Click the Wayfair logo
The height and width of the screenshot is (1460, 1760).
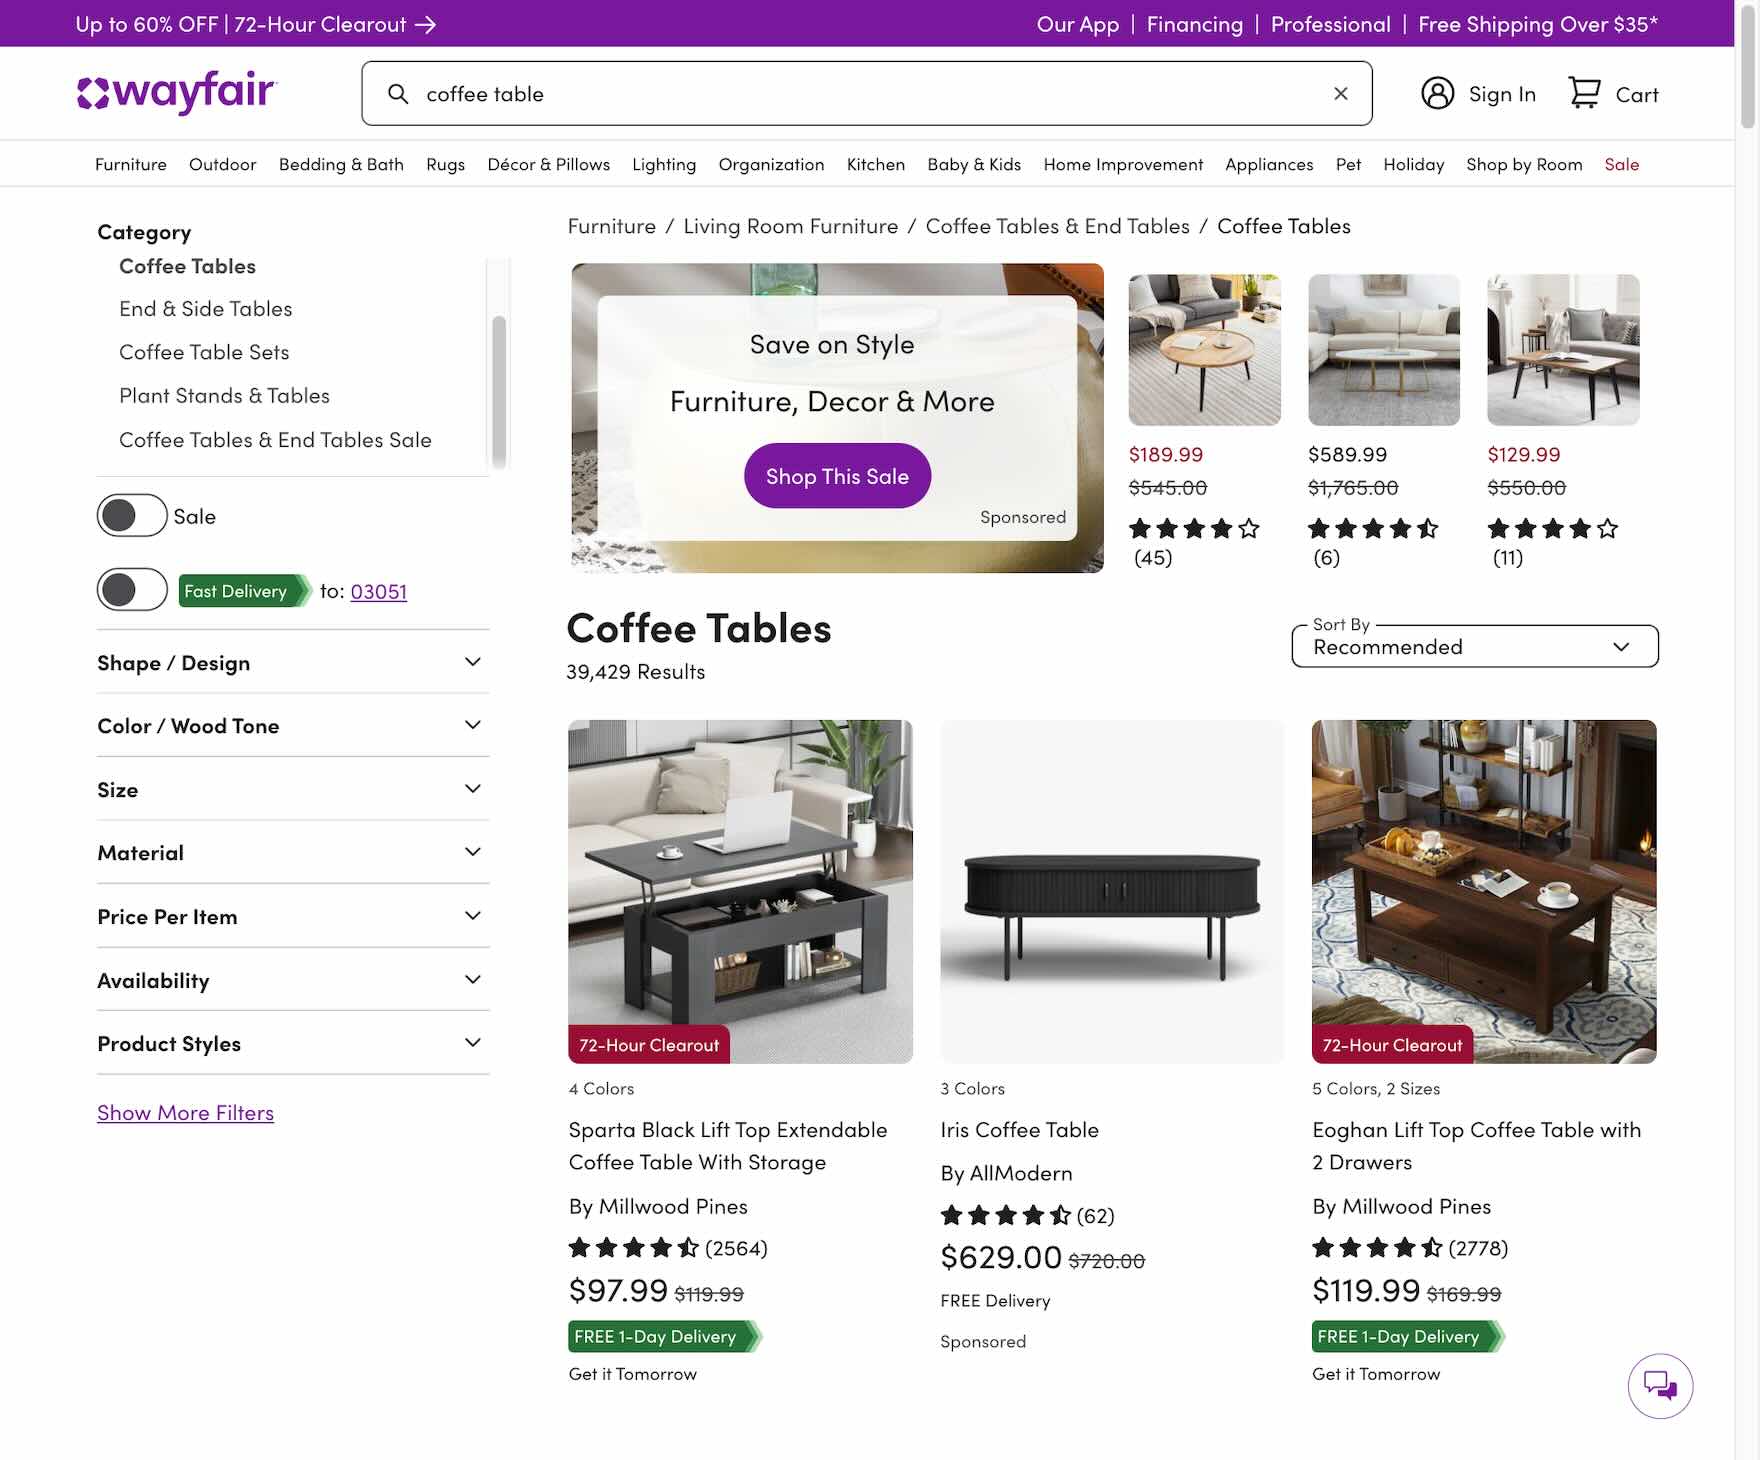pyautogui.click(x=176, y=92)
